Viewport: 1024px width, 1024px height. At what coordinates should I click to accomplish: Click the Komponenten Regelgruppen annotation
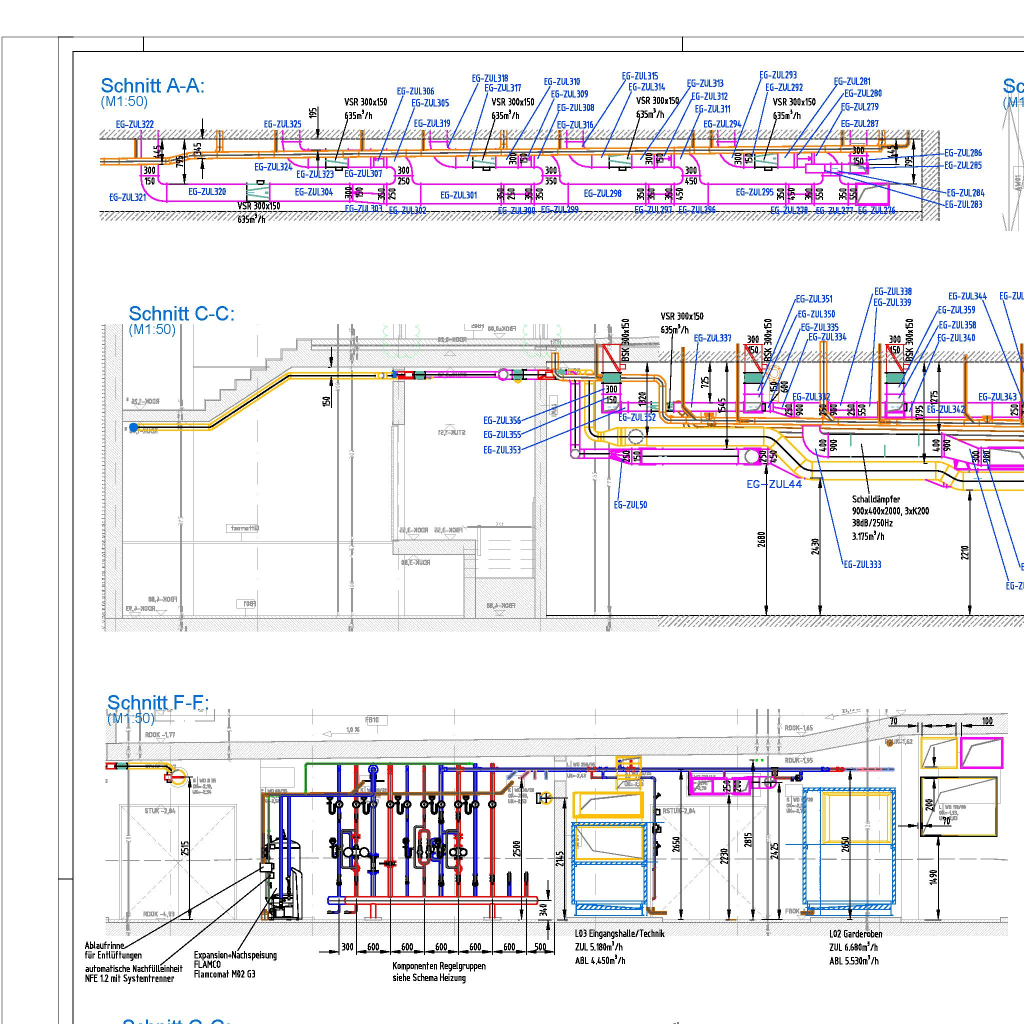coord(439,966)
